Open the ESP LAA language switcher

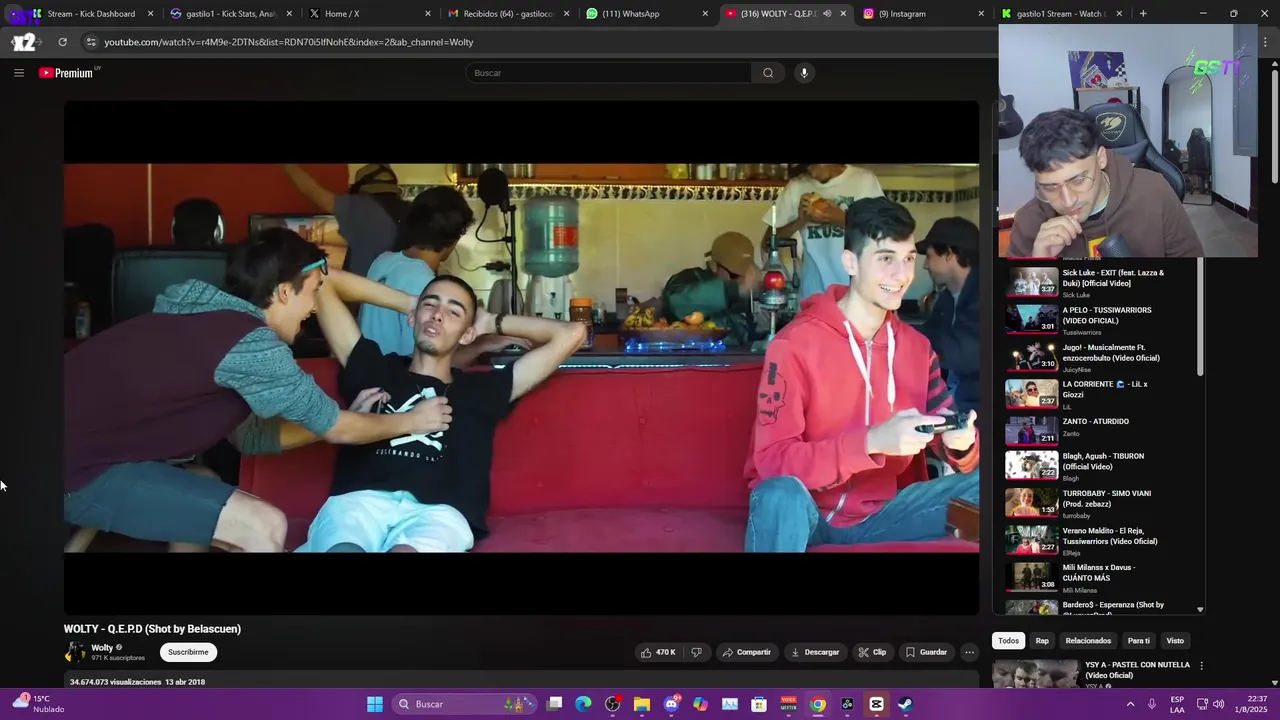coord(1177,704)
